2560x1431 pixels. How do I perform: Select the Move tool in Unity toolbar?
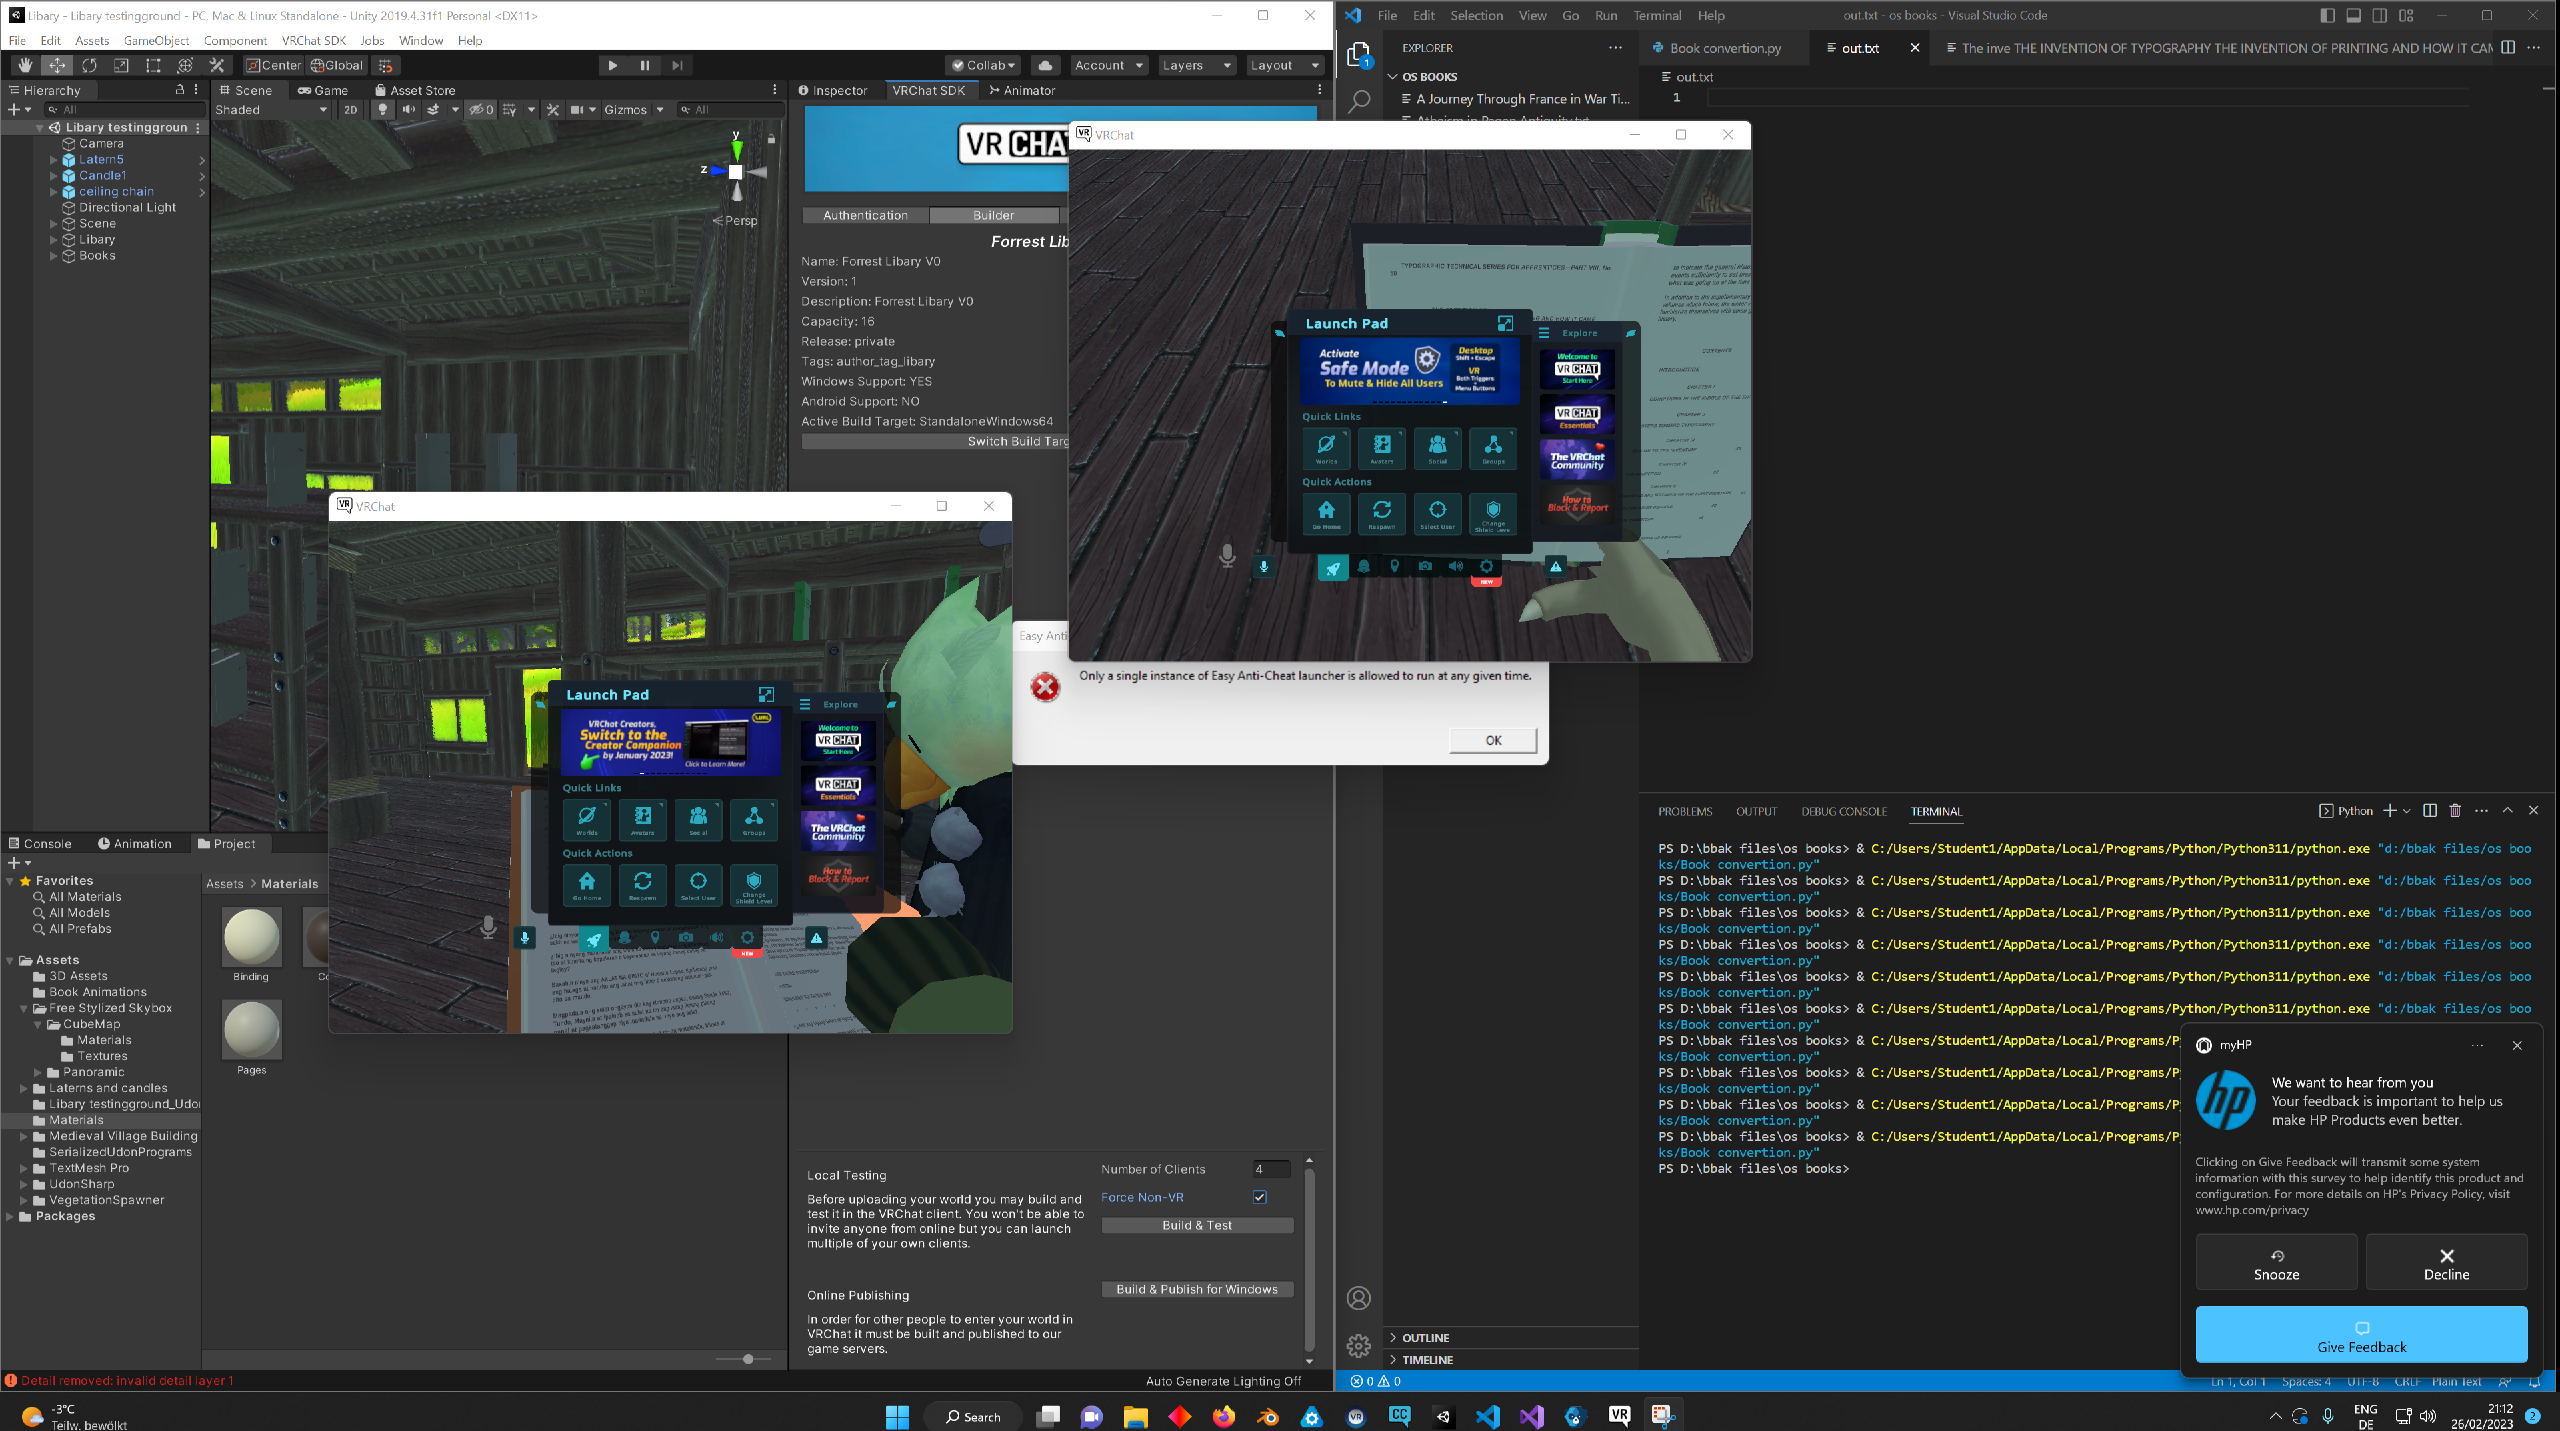click(57, 65)
